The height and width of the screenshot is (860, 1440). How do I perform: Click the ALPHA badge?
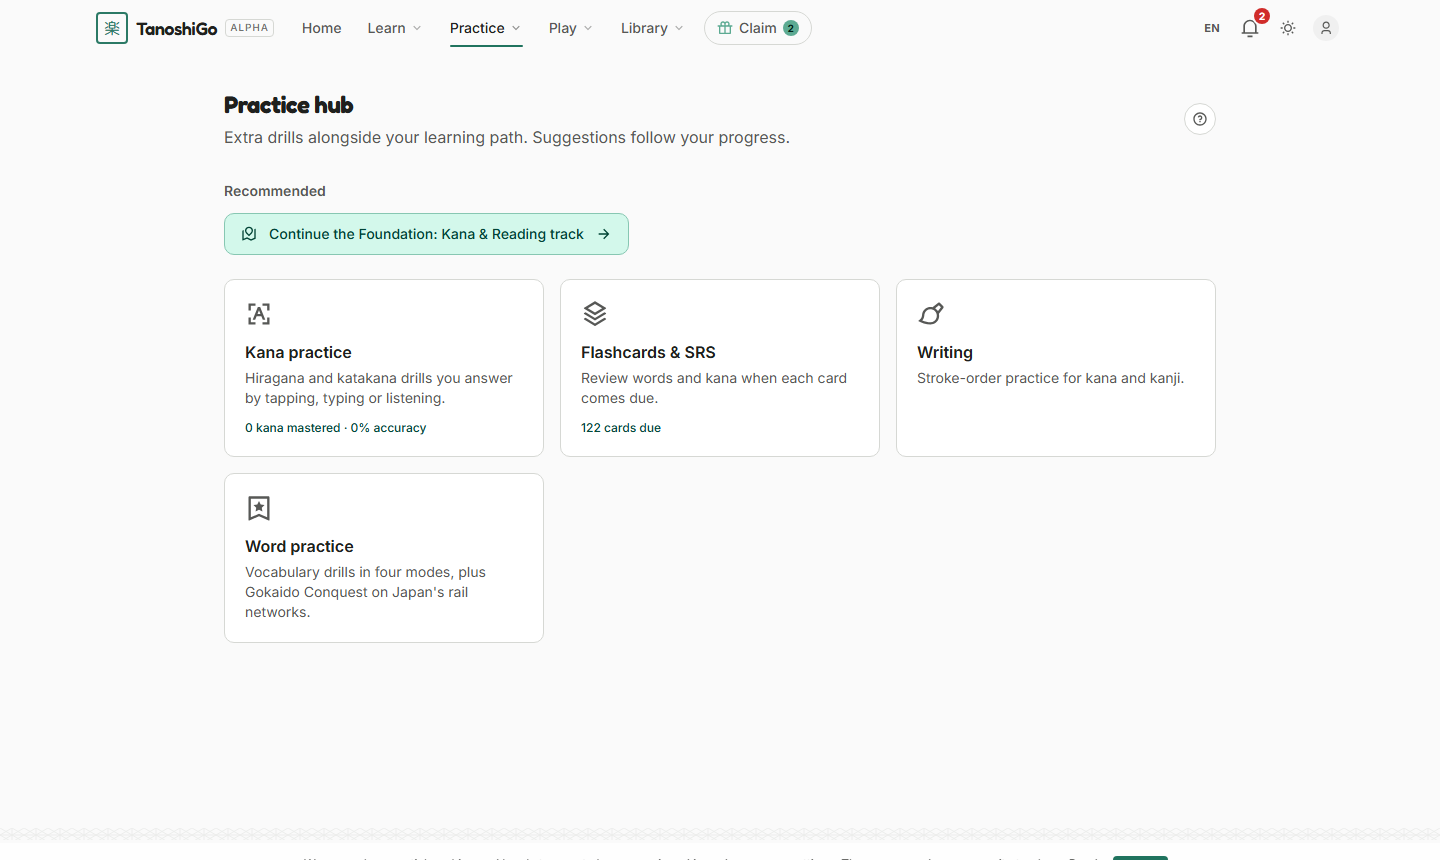250,28
